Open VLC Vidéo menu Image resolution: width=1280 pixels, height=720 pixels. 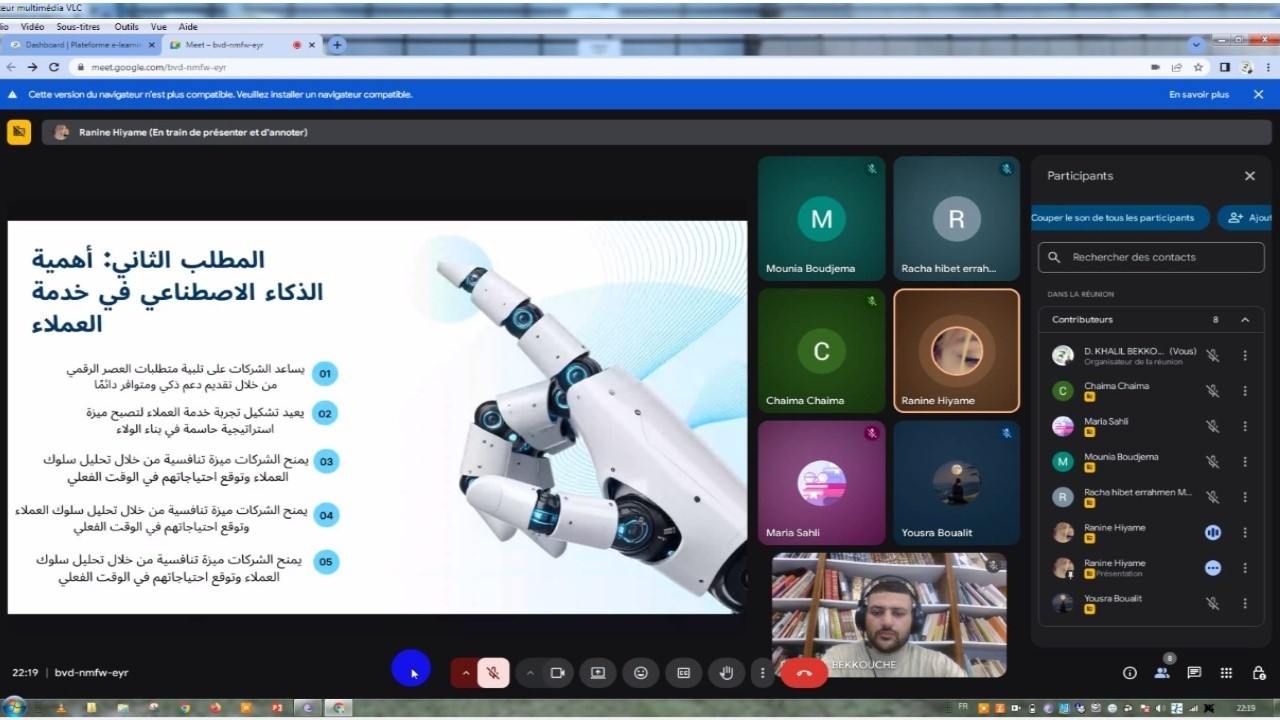[x=32, y=27]
